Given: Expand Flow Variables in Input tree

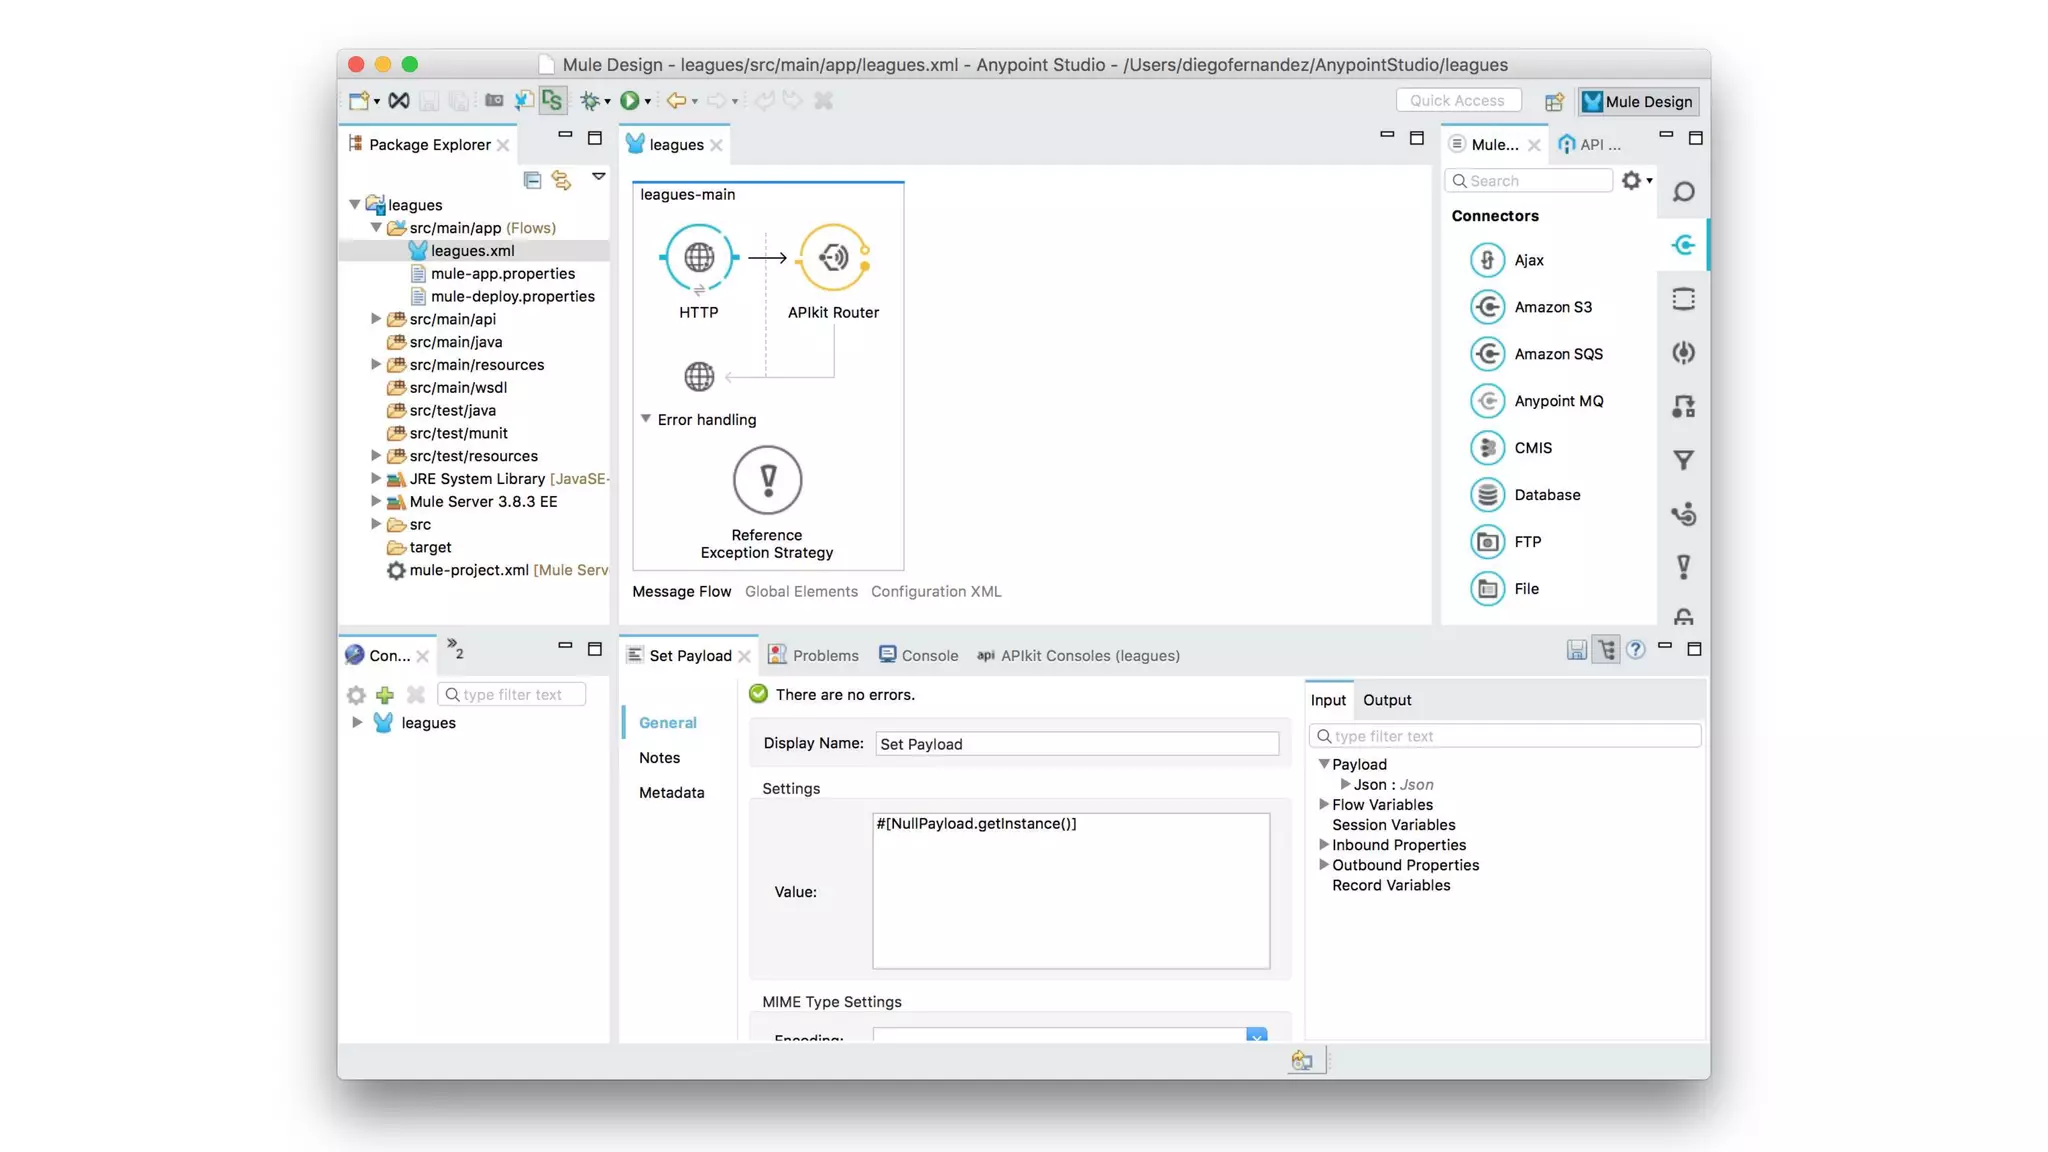Looking at the screenshot, I should 1323,804.
